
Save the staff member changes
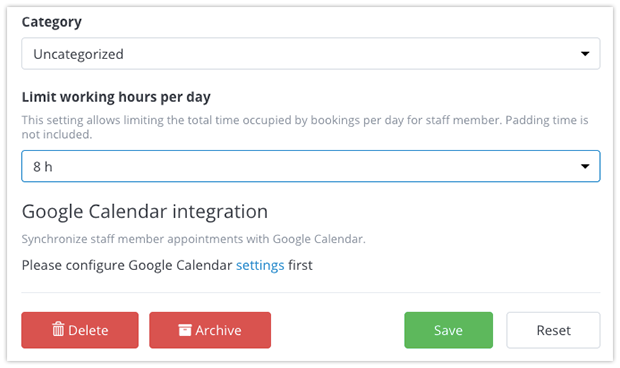click(x=448, y=330)
